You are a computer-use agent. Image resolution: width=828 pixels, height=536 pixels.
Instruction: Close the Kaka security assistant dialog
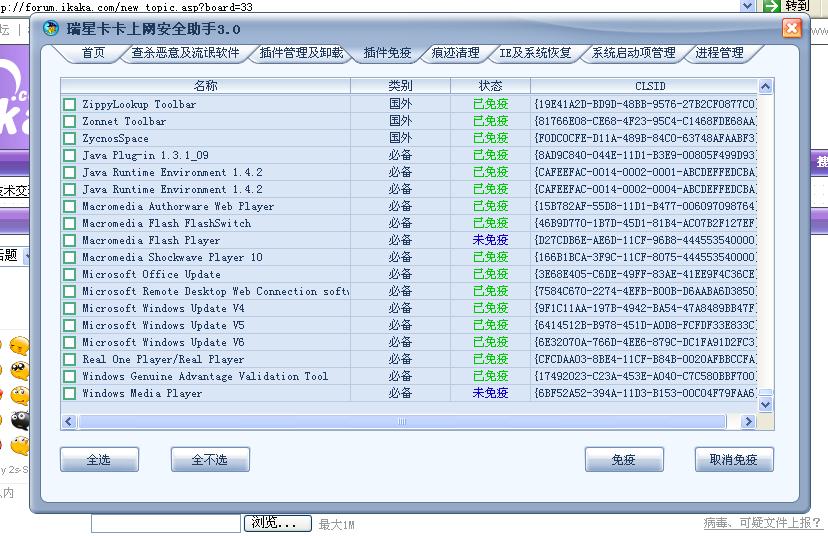pyautogui.click(x=792, y=28)
